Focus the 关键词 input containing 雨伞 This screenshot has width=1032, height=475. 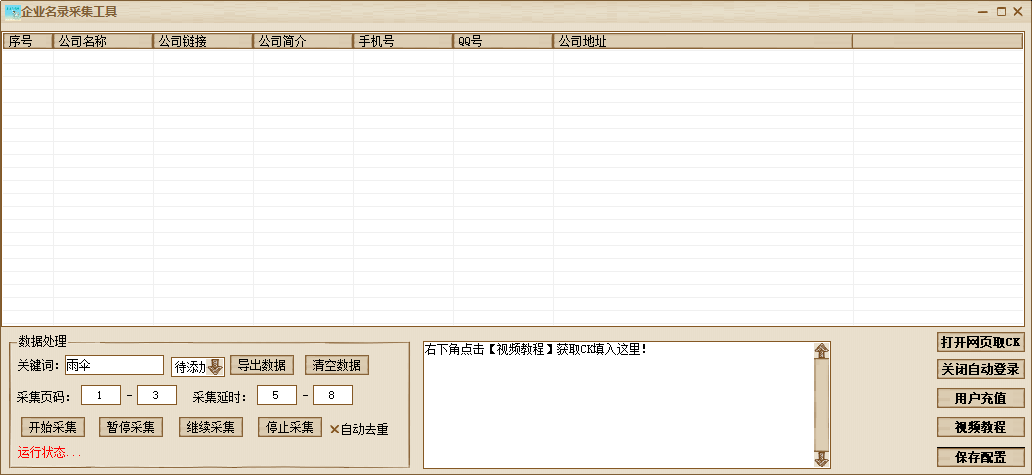point(113,365)
